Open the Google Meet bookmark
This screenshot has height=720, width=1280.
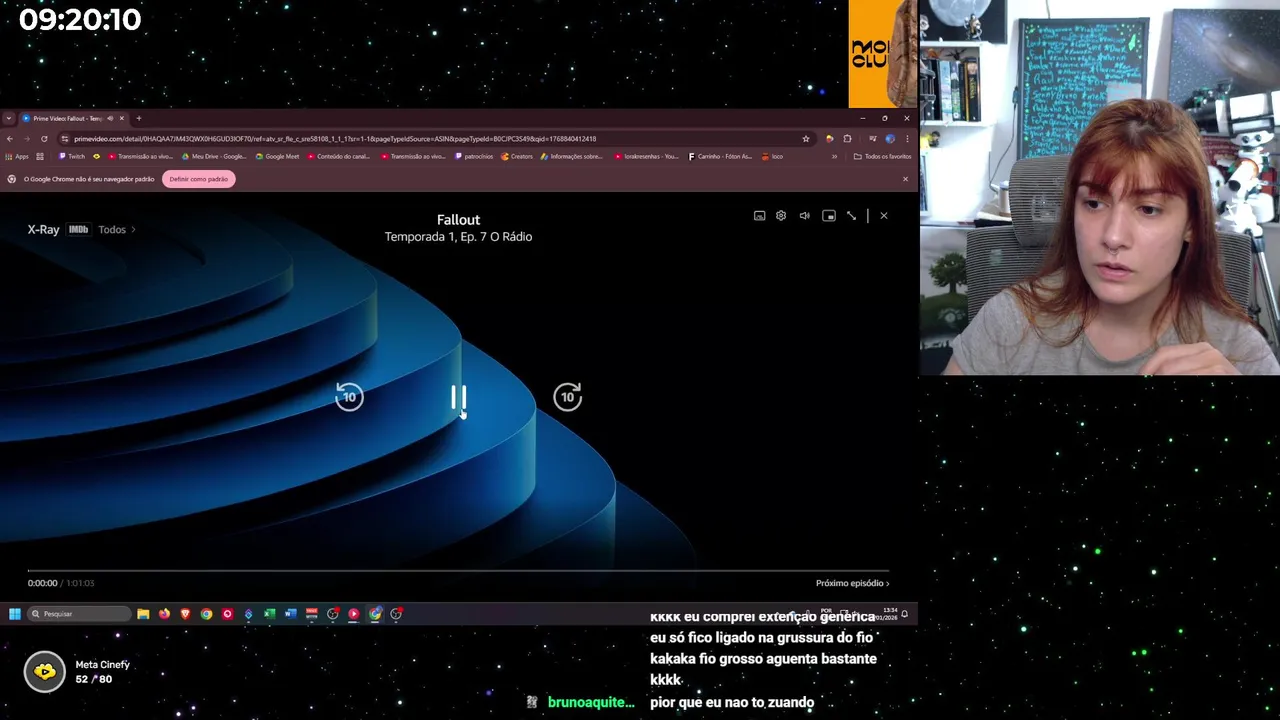pyautogui.click(x=277, y=157)
